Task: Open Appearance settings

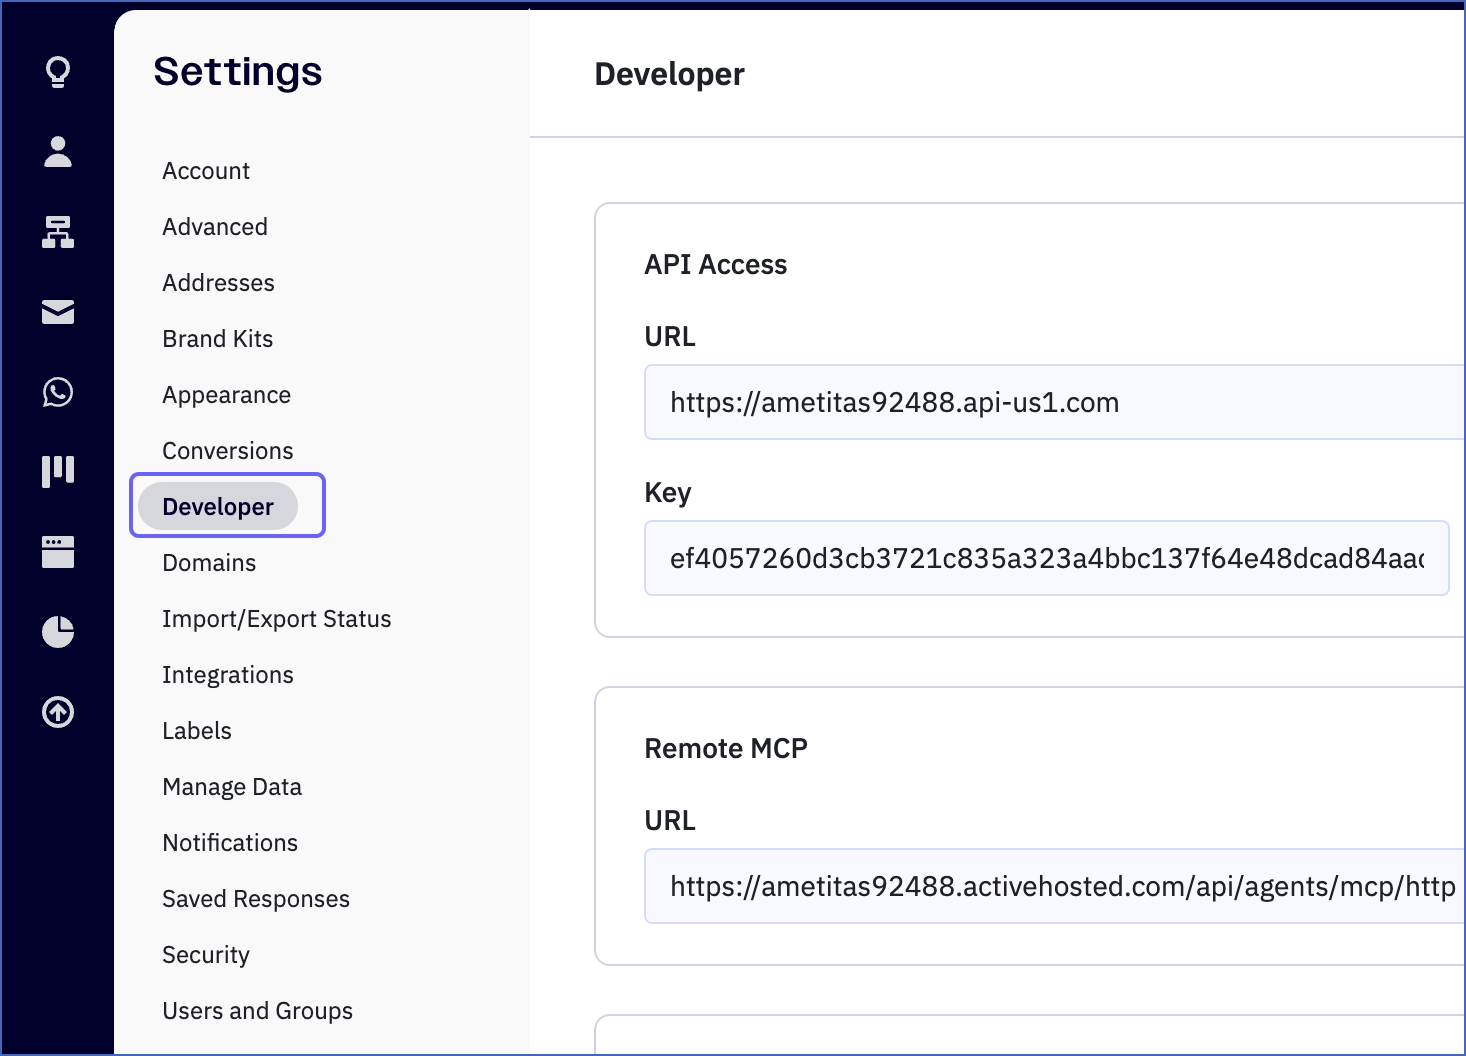Action: pyautogui.click(x=227, y=395)
